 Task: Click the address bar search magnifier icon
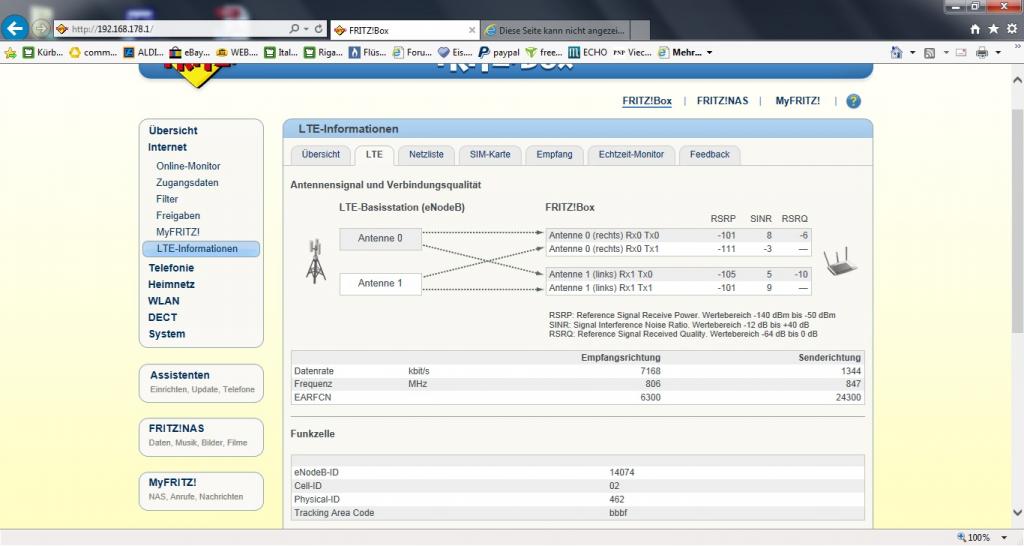click(x=295, y=29)
